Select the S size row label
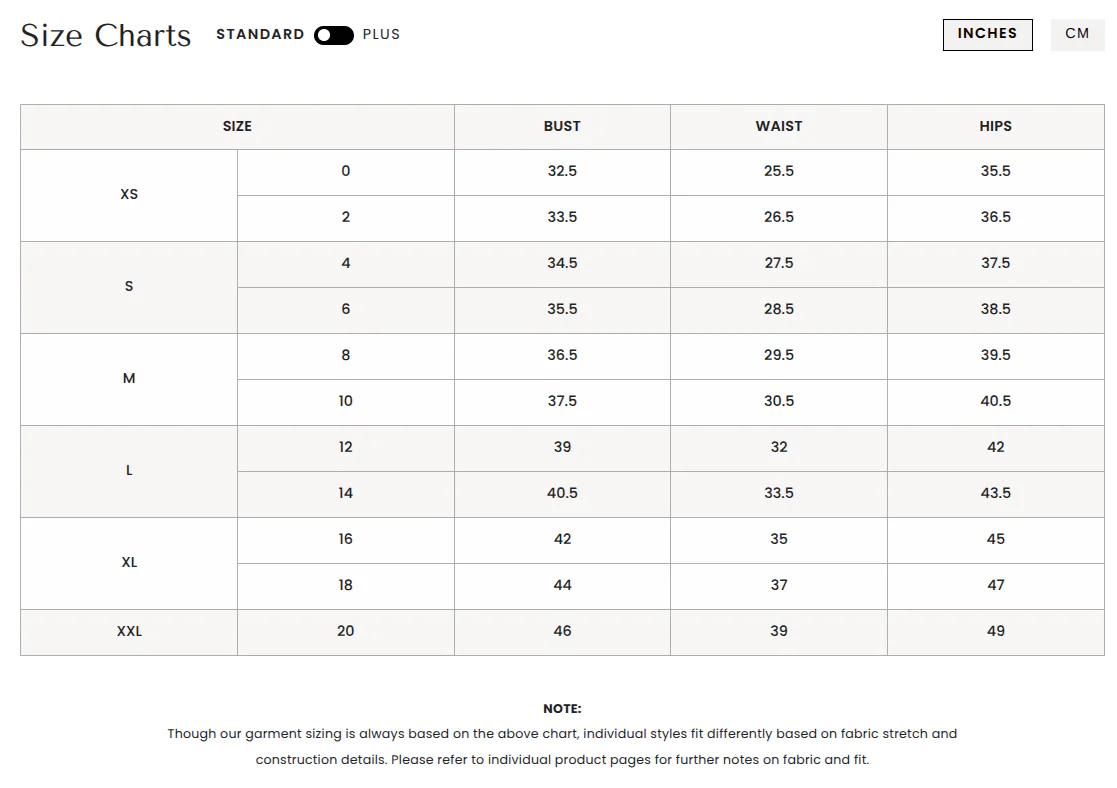The height and width of the screenshot is (788, 1117). [x=129, y=286]
